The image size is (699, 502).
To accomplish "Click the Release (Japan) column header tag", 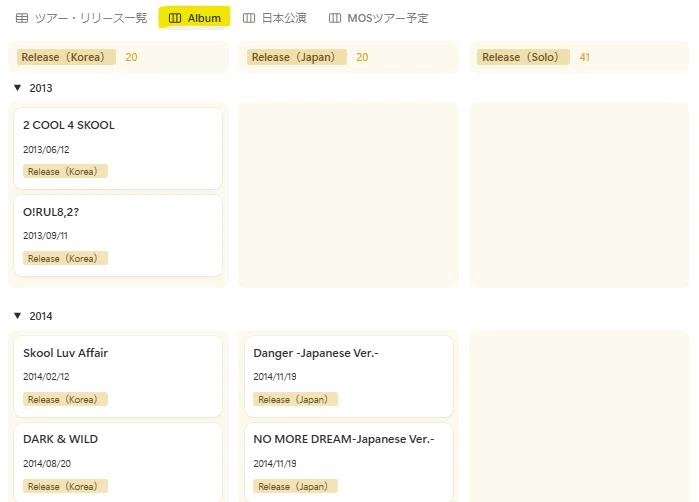I will (297, 57).
